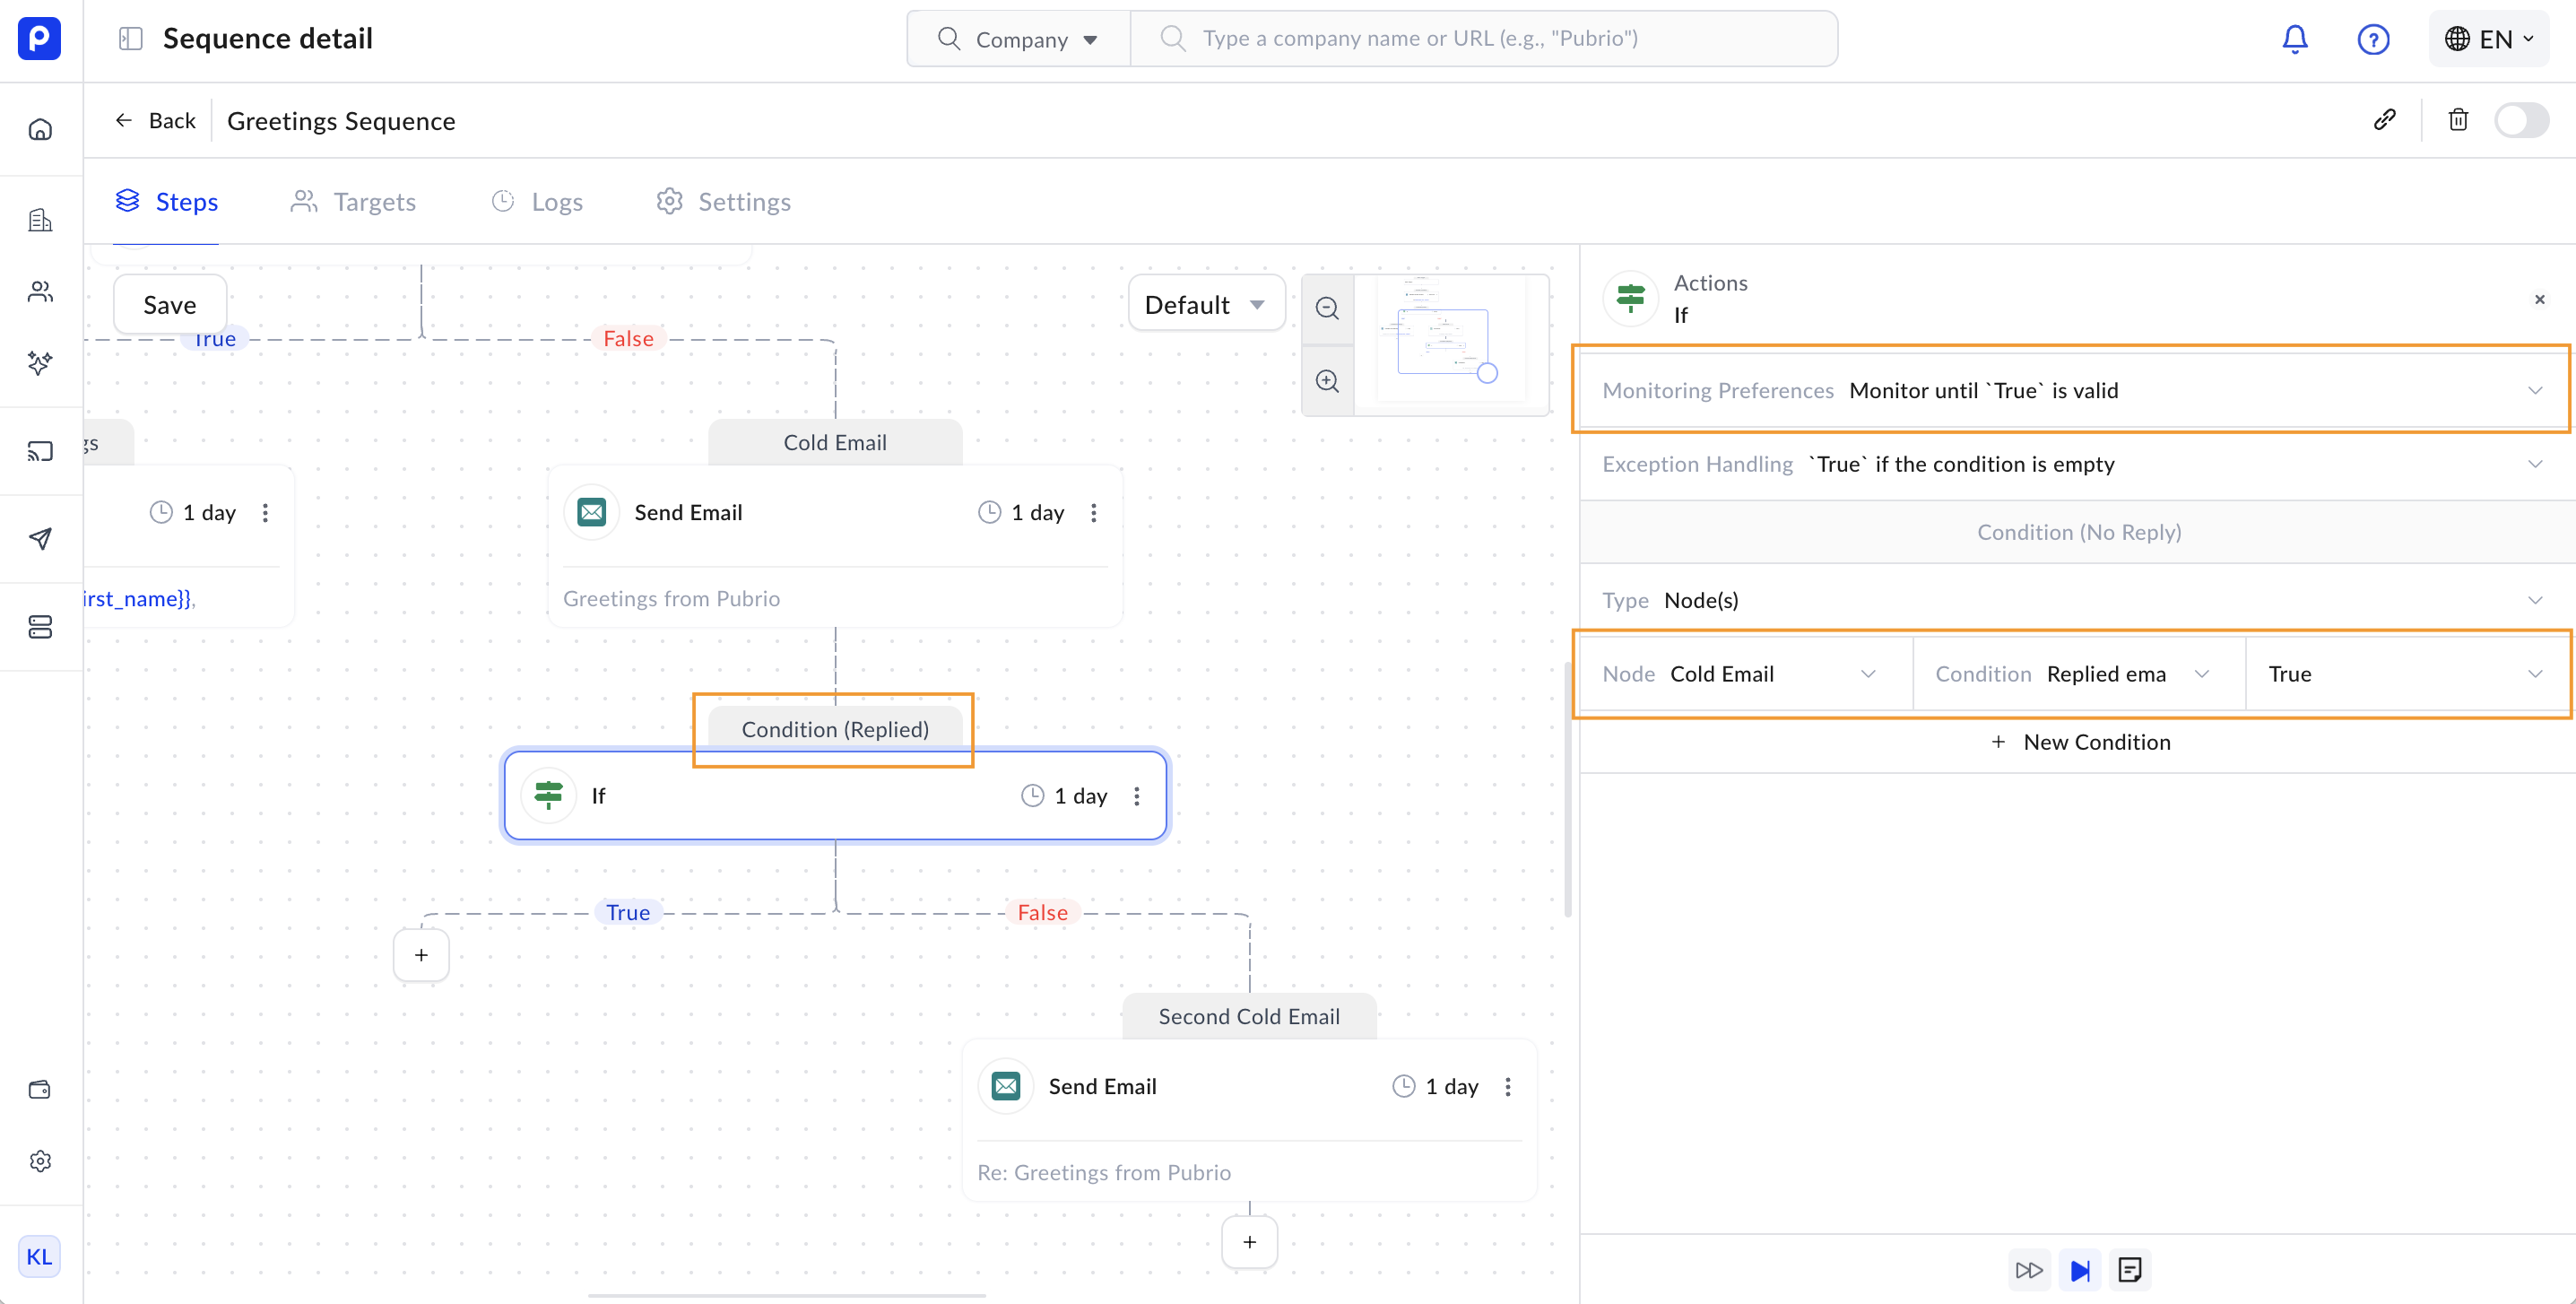
Task: Zoom out the canvas with minus magnifier
Action: (x=1327, y=308)
